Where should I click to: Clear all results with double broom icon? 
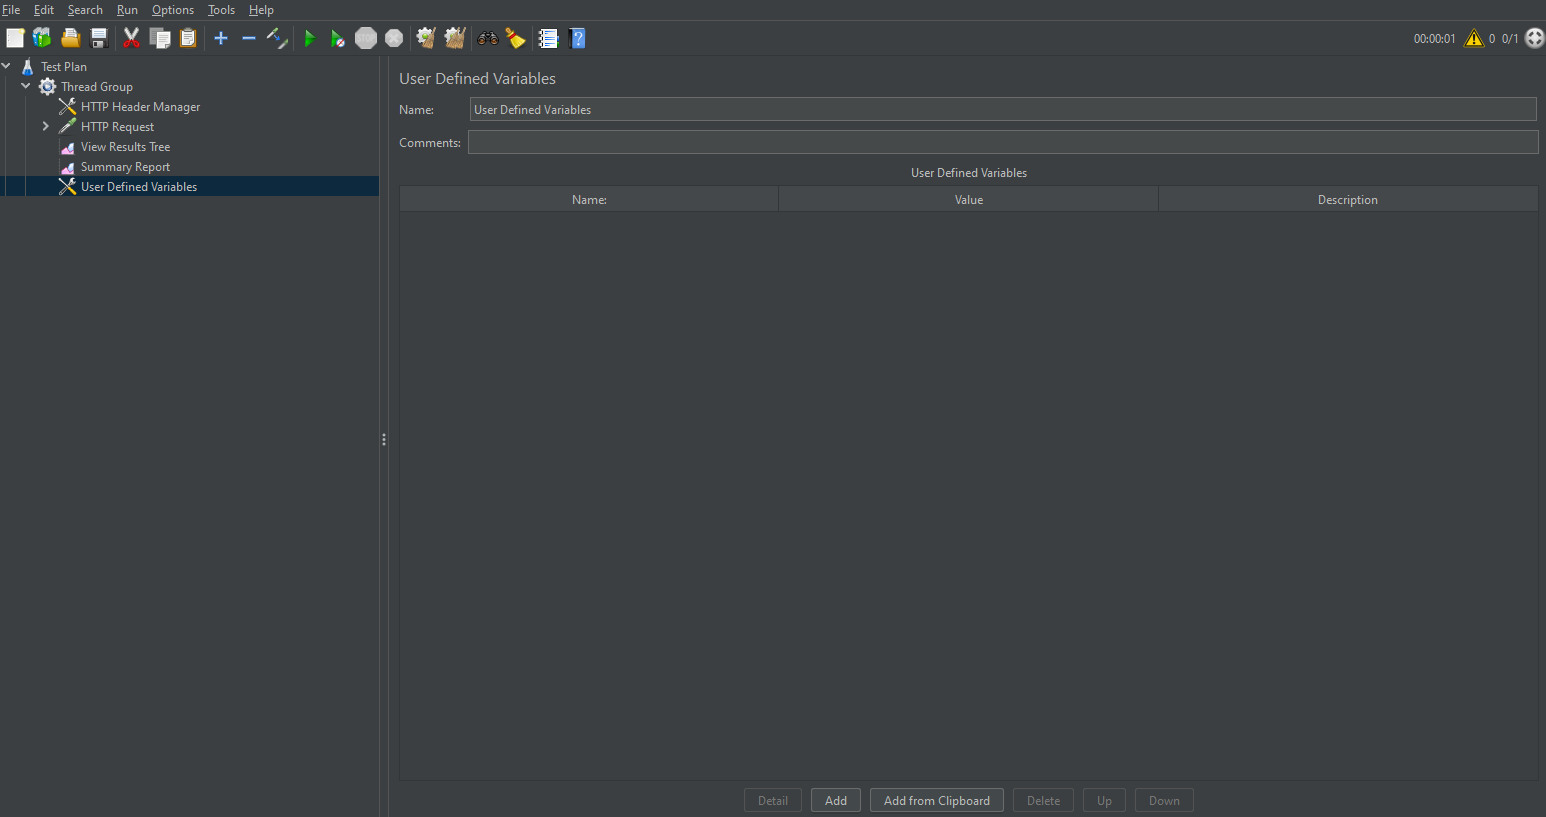[455, 38]
